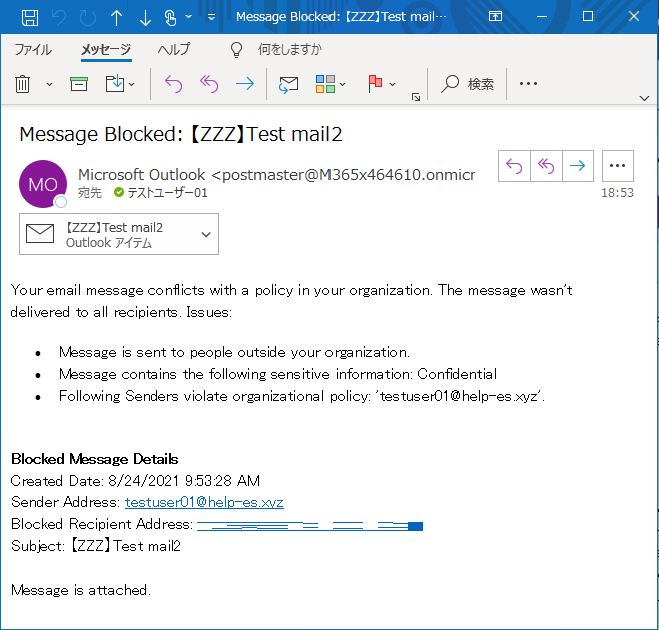Click the Delete trash can icon

pos(23,84)
